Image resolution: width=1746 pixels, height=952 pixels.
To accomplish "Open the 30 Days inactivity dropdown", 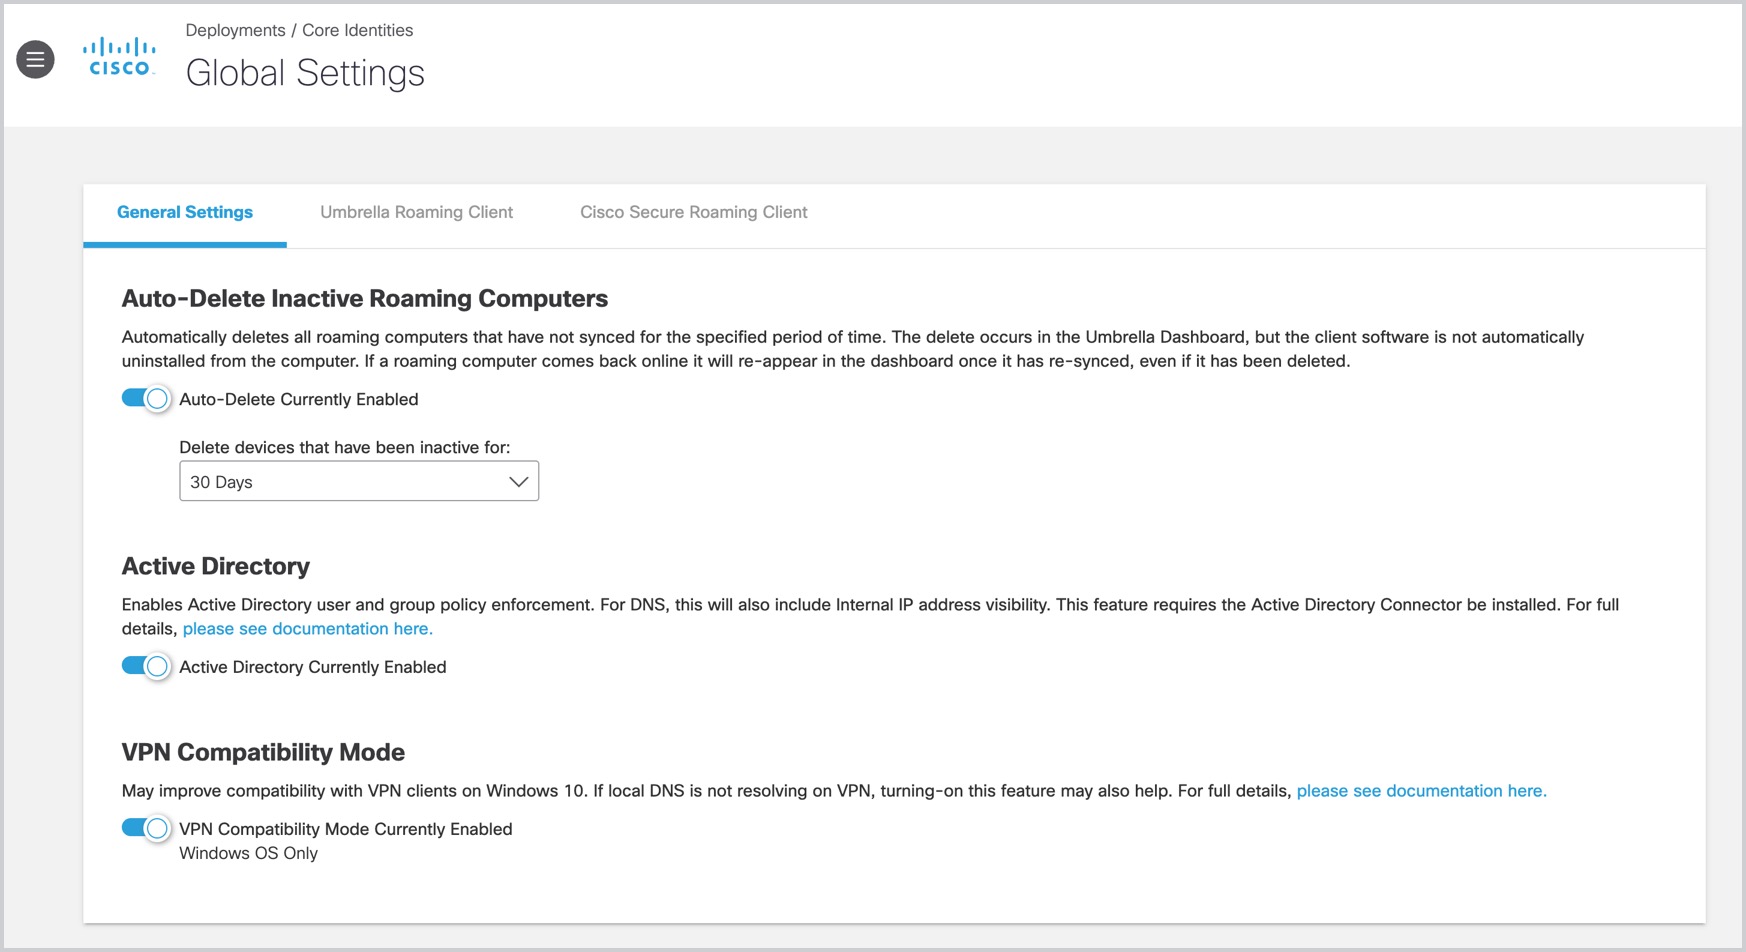I will [359, 481].
